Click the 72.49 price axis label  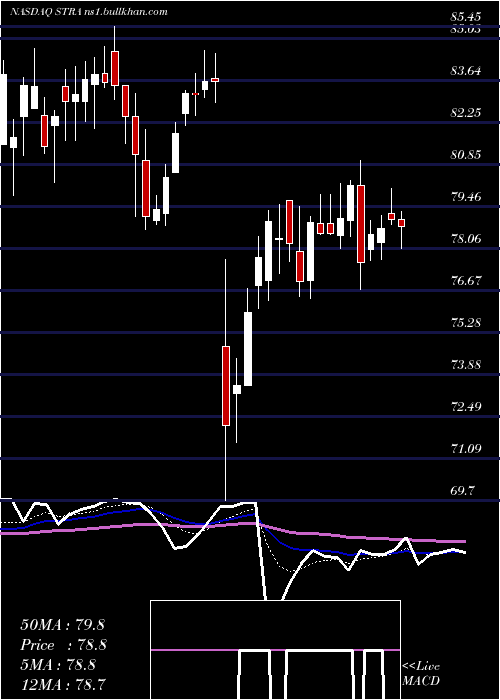[x=466, y=407]
